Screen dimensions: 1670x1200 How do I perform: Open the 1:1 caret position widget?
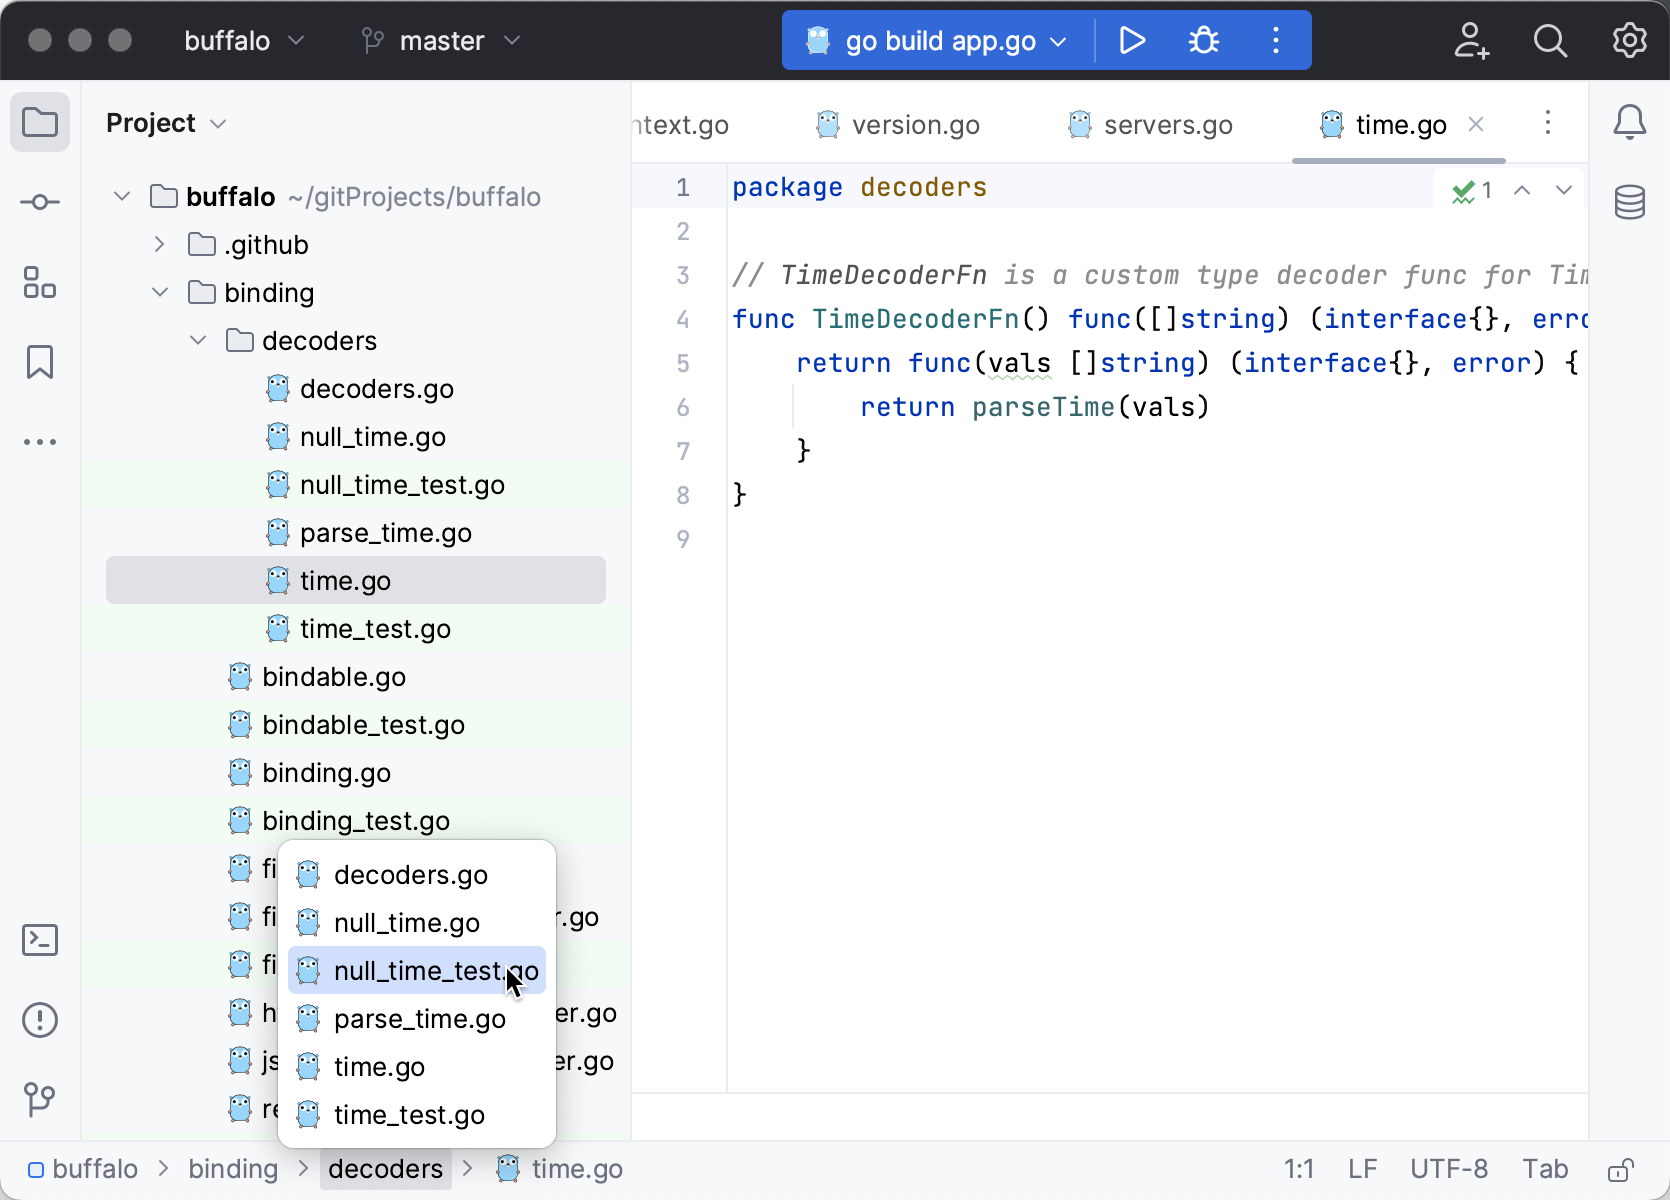(1299, 1168)
